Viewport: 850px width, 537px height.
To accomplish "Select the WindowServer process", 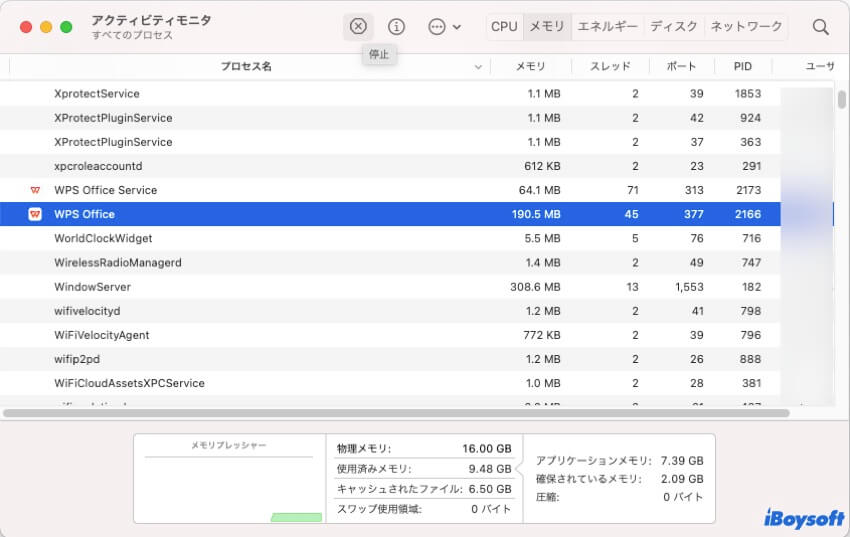I will 390,287.
